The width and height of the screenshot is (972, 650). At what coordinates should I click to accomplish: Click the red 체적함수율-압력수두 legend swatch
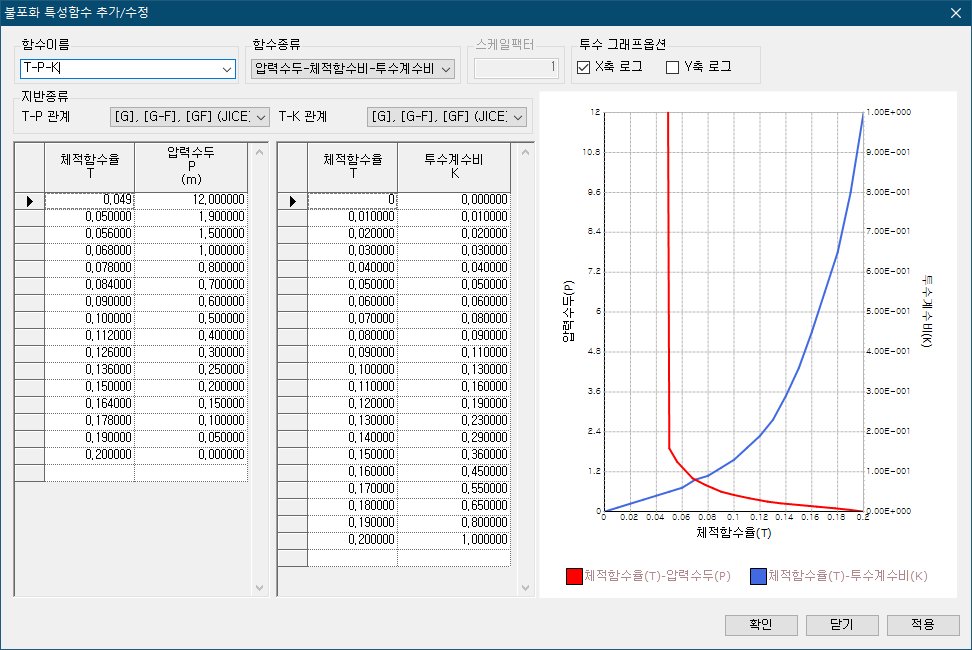[x=574, y=577]
